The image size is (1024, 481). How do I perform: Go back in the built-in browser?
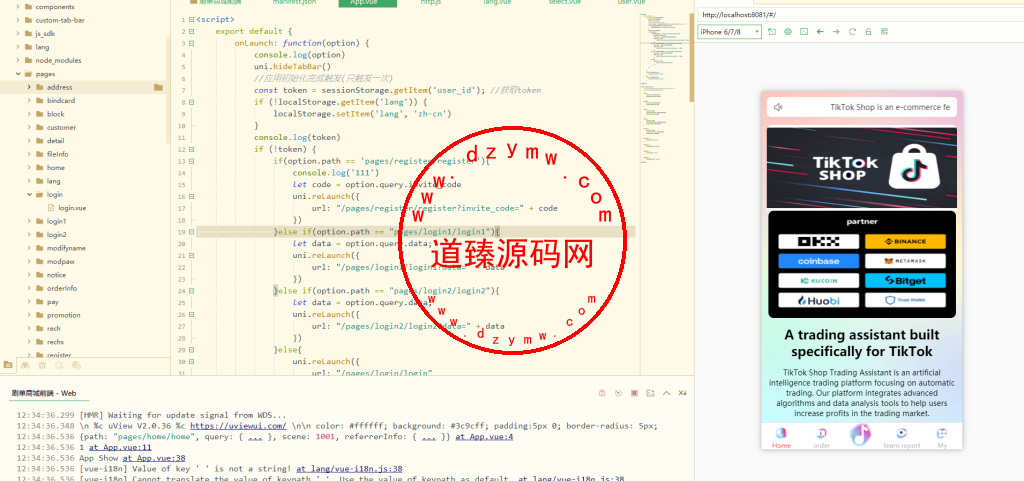[820, 31]
